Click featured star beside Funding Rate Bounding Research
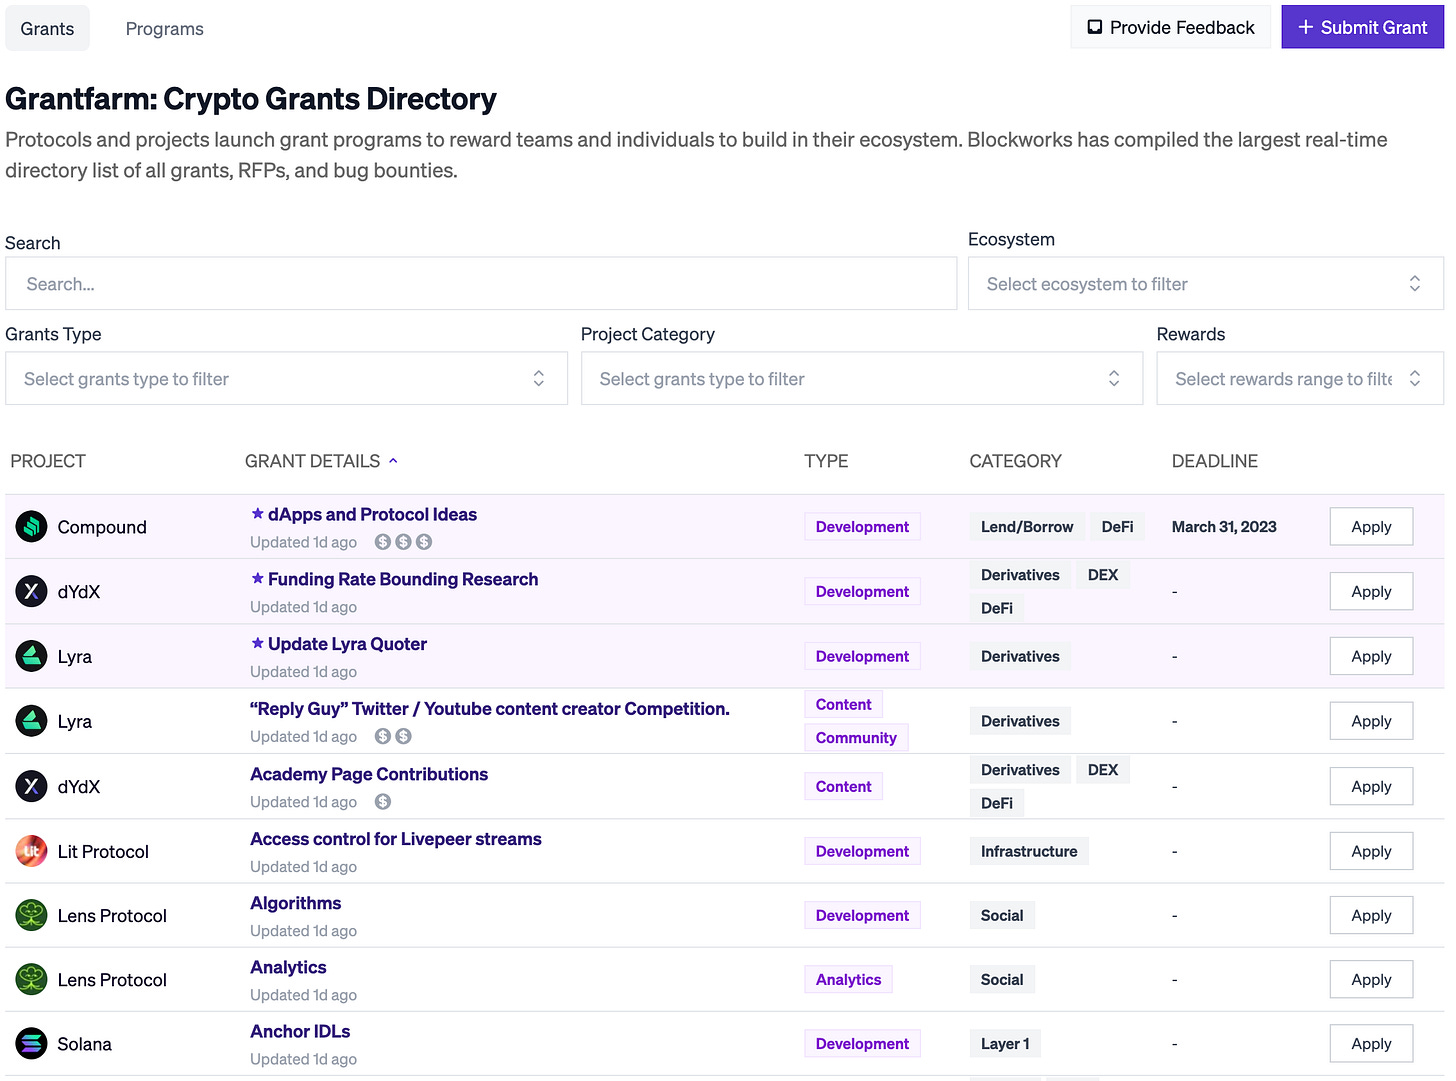The width and height of the screenshot is (1456, 1081). click(257, 578)
